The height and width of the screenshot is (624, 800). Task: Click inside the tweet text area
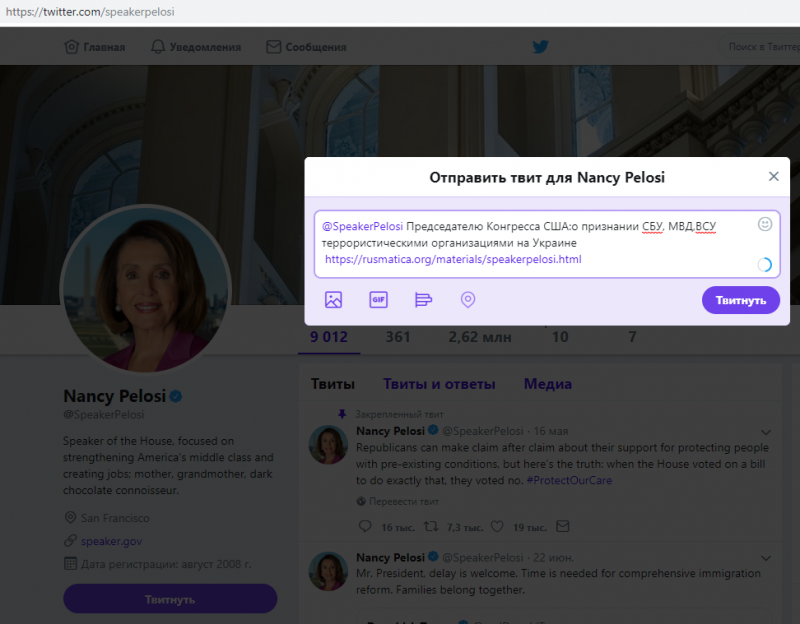tap(547, 244)
